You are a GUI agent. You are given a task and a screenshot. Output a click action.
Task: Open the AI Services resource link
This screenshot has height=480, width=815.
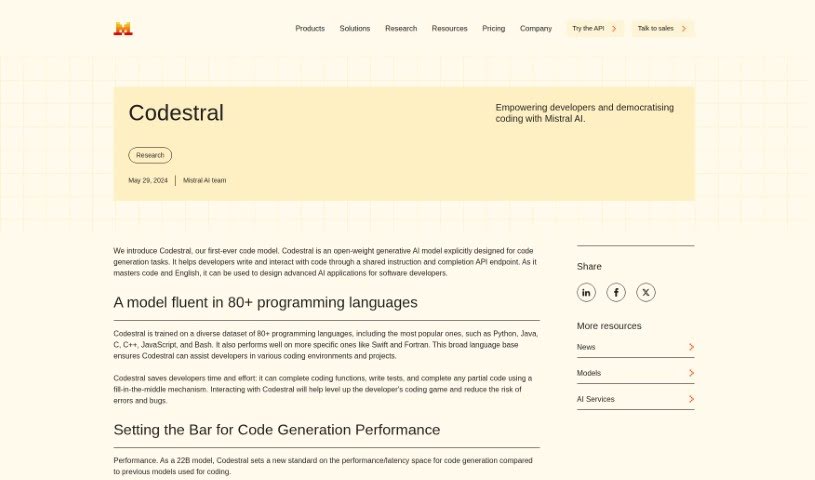pos(636,399)
